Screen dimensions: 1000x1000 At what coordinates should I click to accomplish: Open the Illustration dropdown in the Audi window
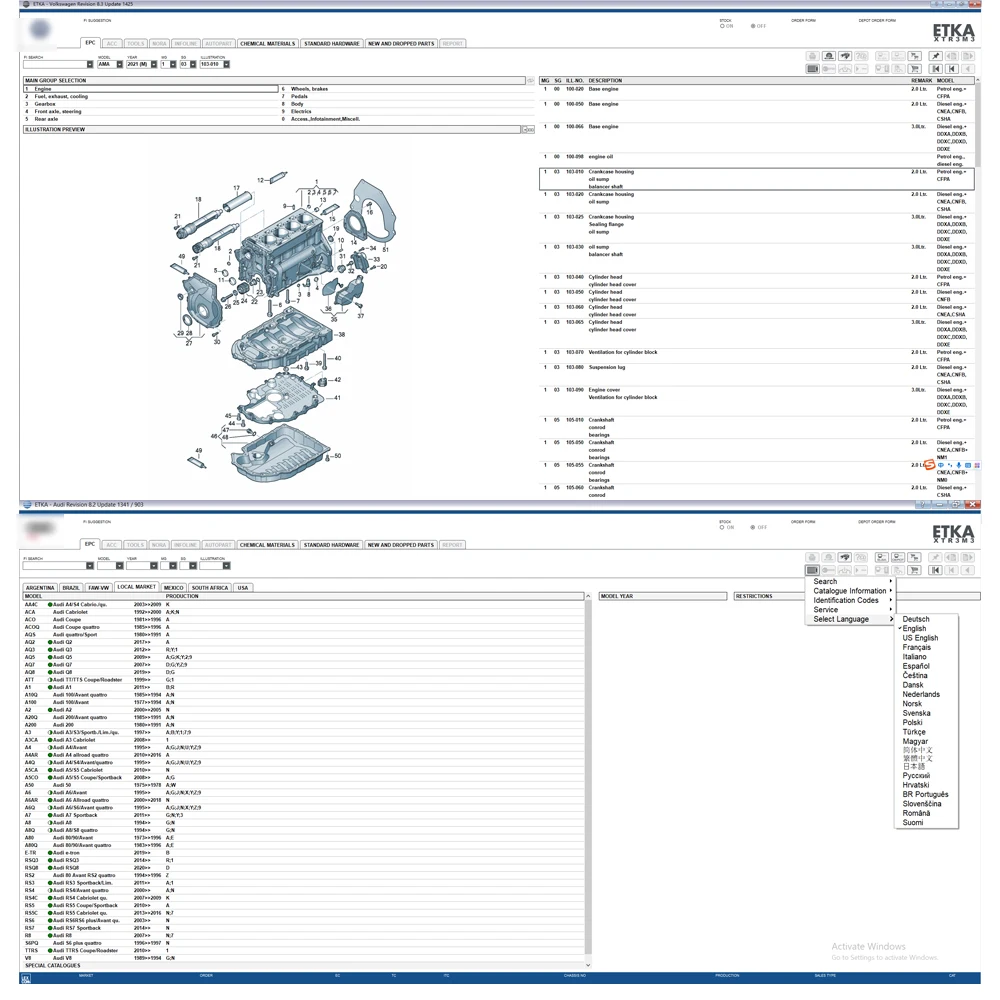[226, 566]
